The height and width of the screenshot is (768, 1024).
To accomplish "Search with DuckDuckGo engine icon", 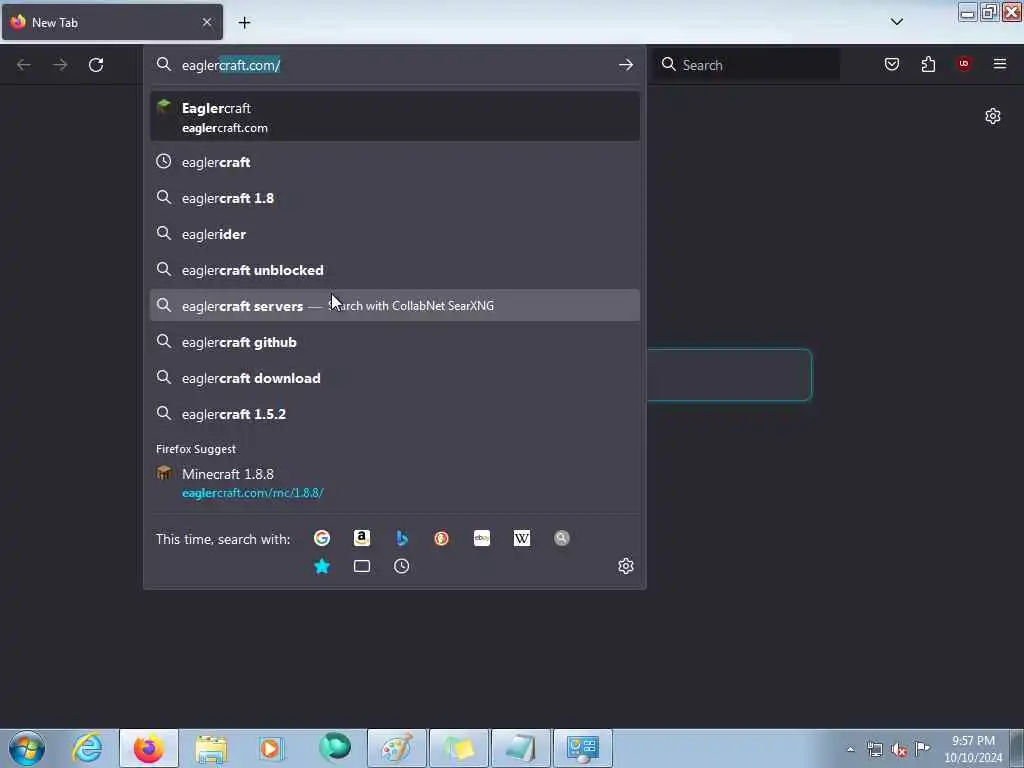I will tap(441, 538).
